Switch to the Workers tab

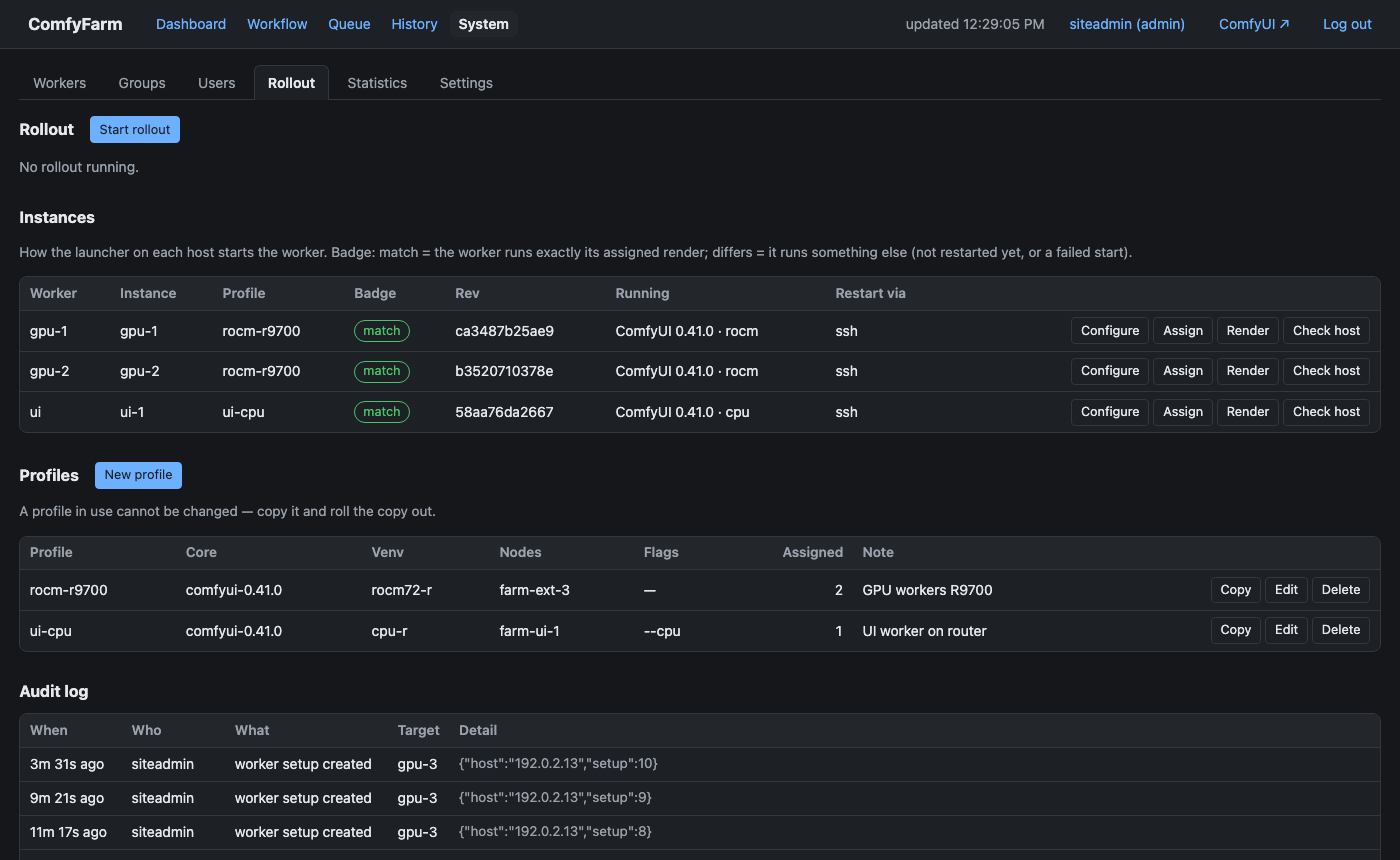point(60,83)
